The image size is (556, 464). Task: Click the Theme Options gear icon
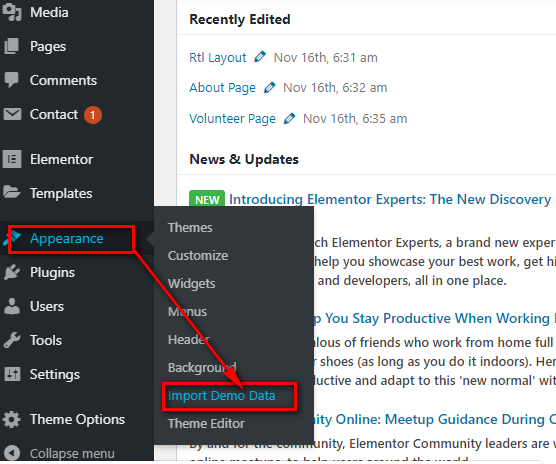pyautogui.click(x=12, y=419)
